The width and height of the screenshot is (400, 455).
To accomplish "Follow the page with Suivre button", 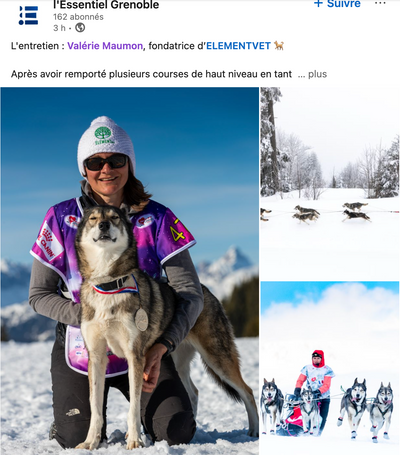I will pyautogui.click(x=337, y=3).
